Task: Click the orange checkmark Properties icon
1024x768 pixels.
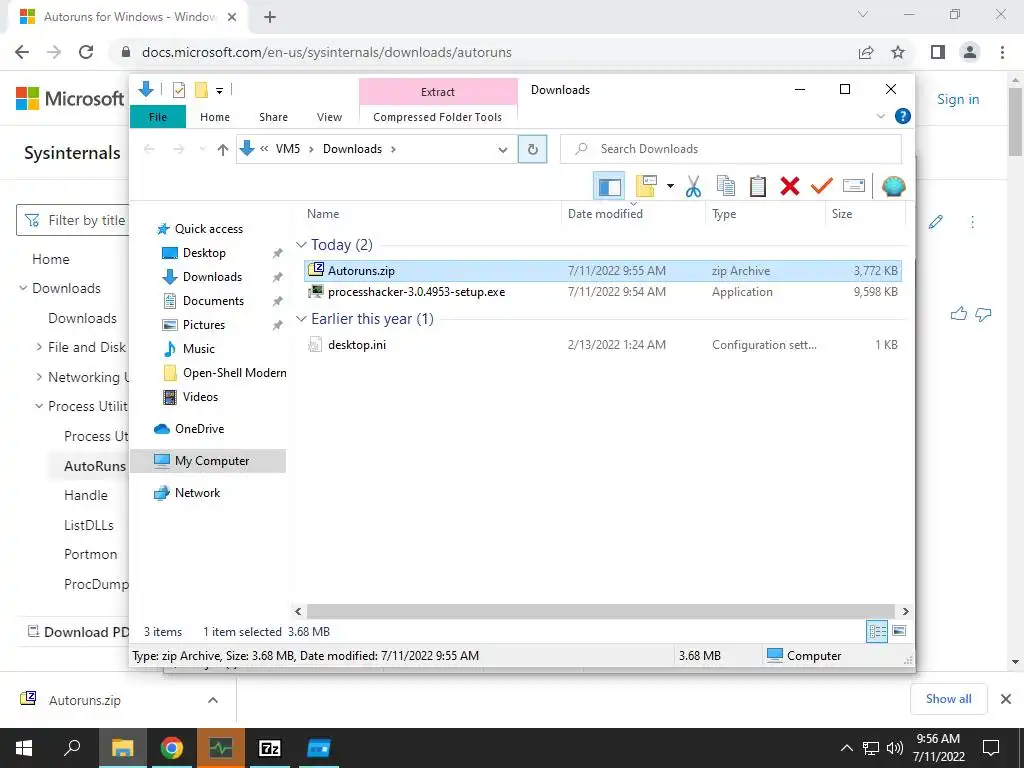Action: coord(822,187)
